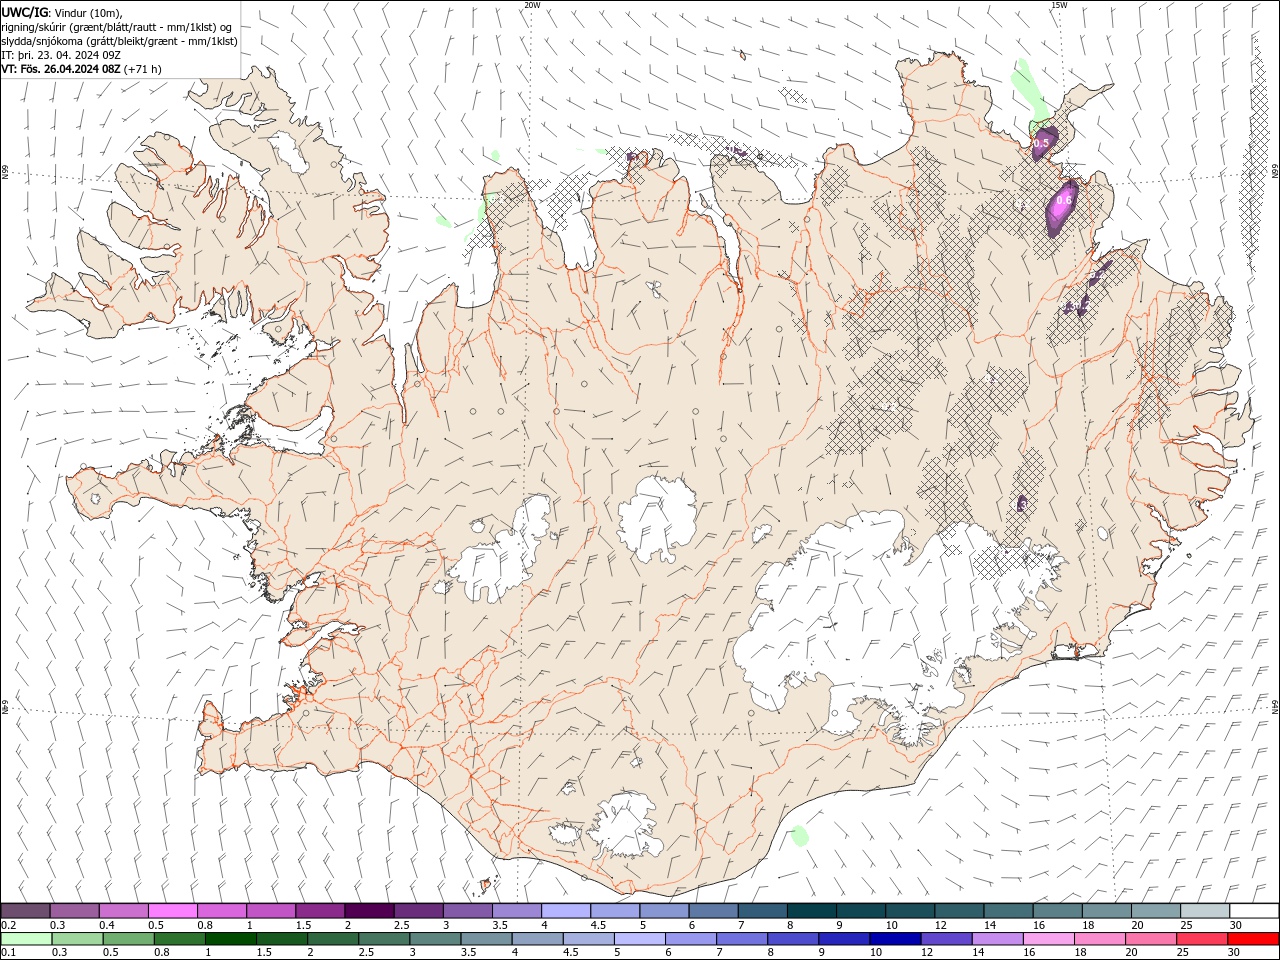Select the deep blue lower-scale swatch starting at 10

pyautogui.click(x=894, y=939)
